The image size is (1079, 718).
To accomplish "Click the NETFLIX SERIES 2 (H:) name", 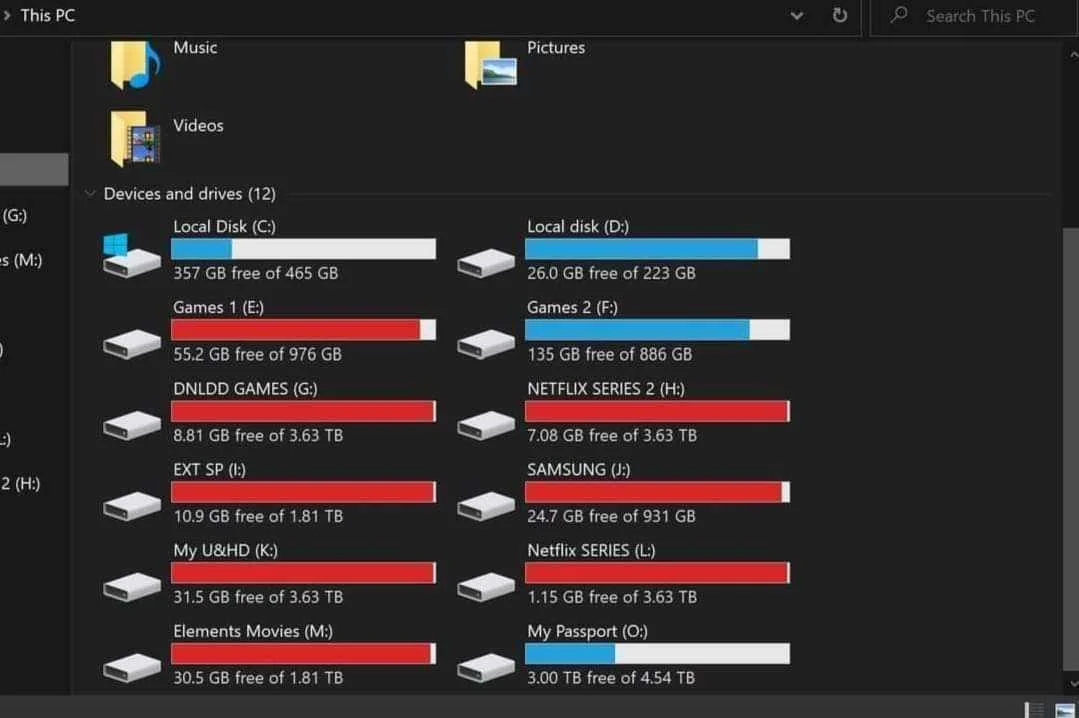I will tap(606, 388).
